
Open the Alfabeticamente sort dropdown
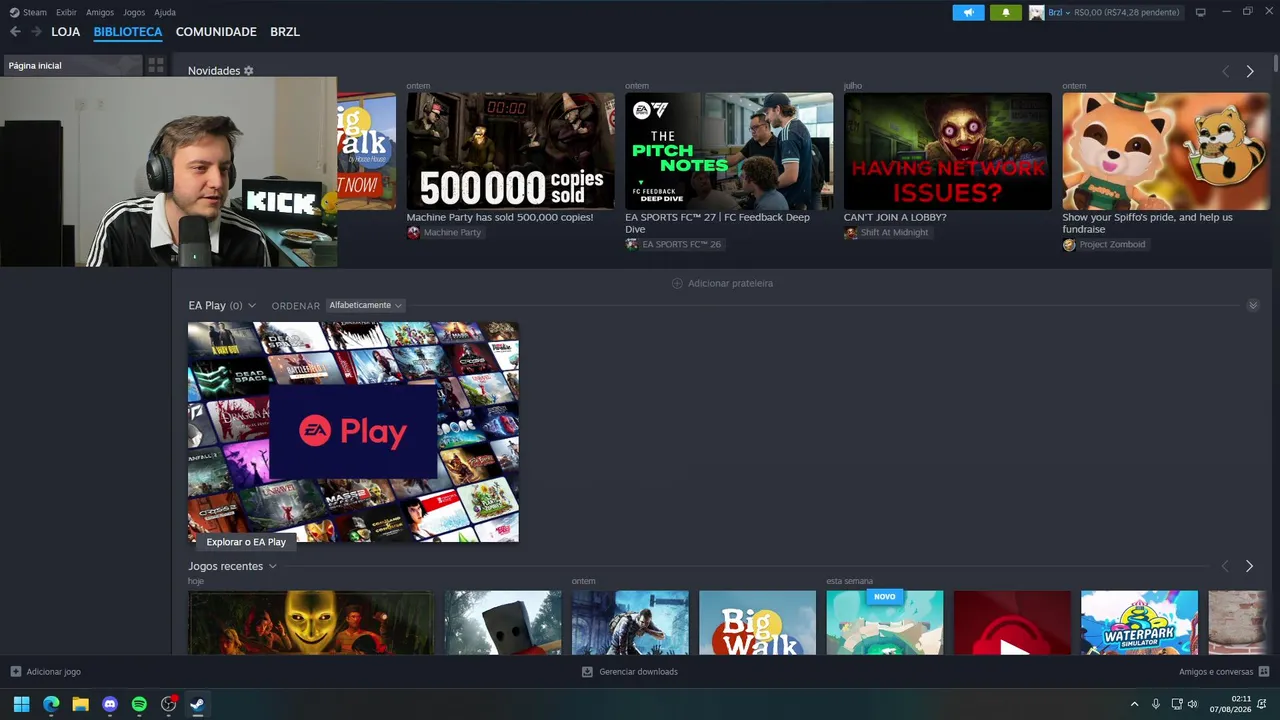(x=365, y=305)
